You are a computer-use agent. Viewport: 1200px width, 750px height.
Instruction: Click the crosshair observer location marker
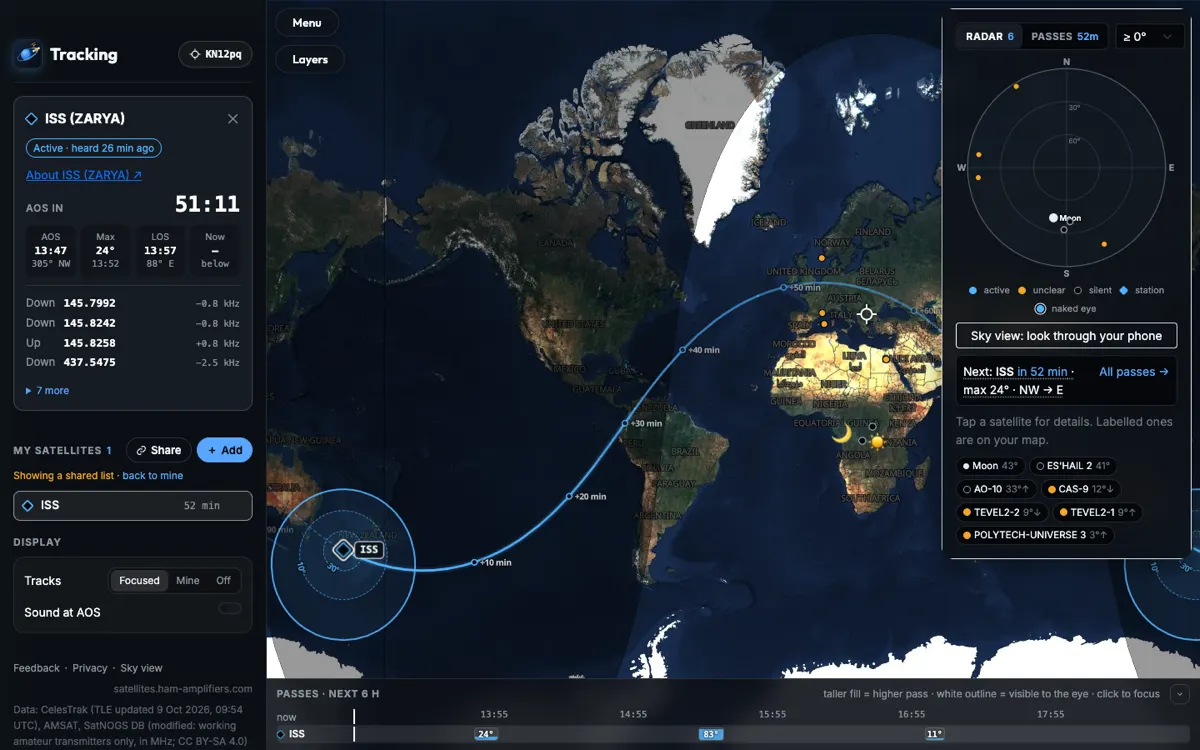point(867,314)
